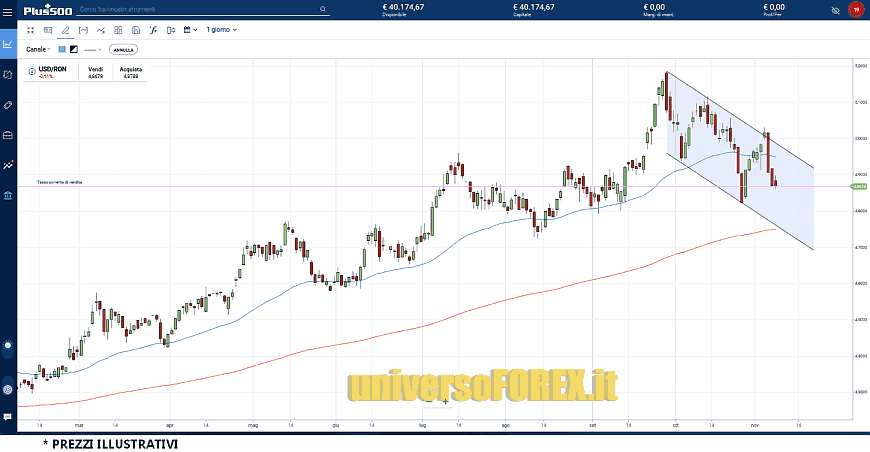Click the pencil drawing tools icon
Image resolution: width=870 pixels, height=452 pixels.
(x=65, y=30)
